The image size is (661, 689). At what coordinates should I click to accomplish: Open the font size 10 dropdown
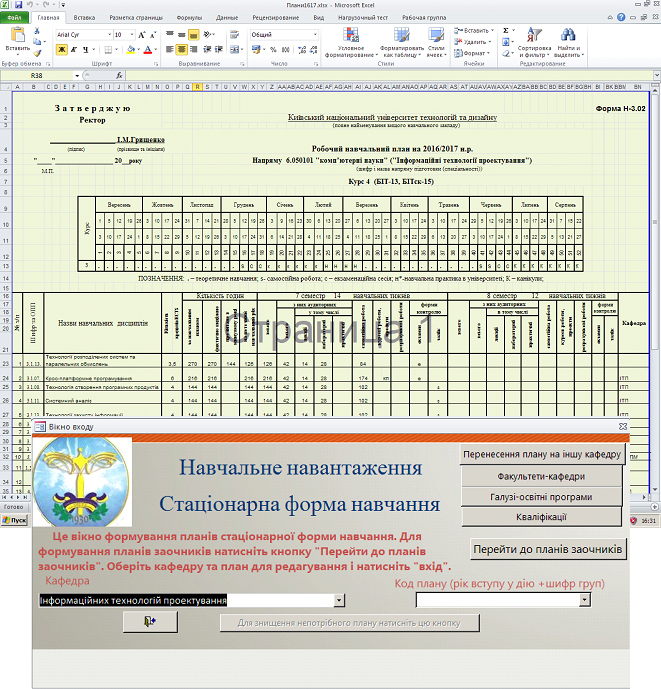pos(132,35)
